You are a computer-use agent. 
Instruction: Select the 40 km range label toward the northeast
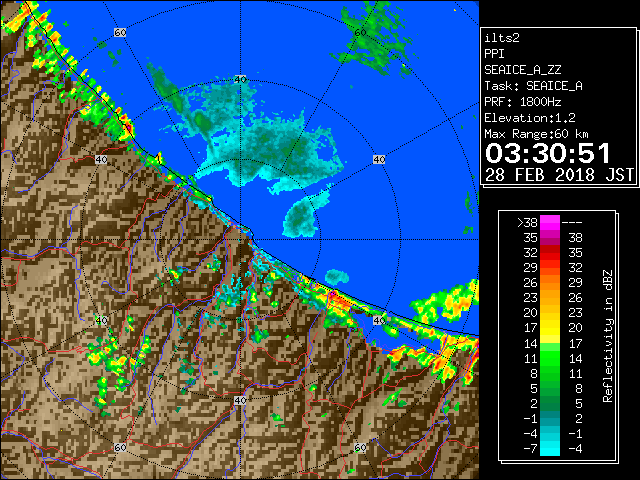pos(379,159)
